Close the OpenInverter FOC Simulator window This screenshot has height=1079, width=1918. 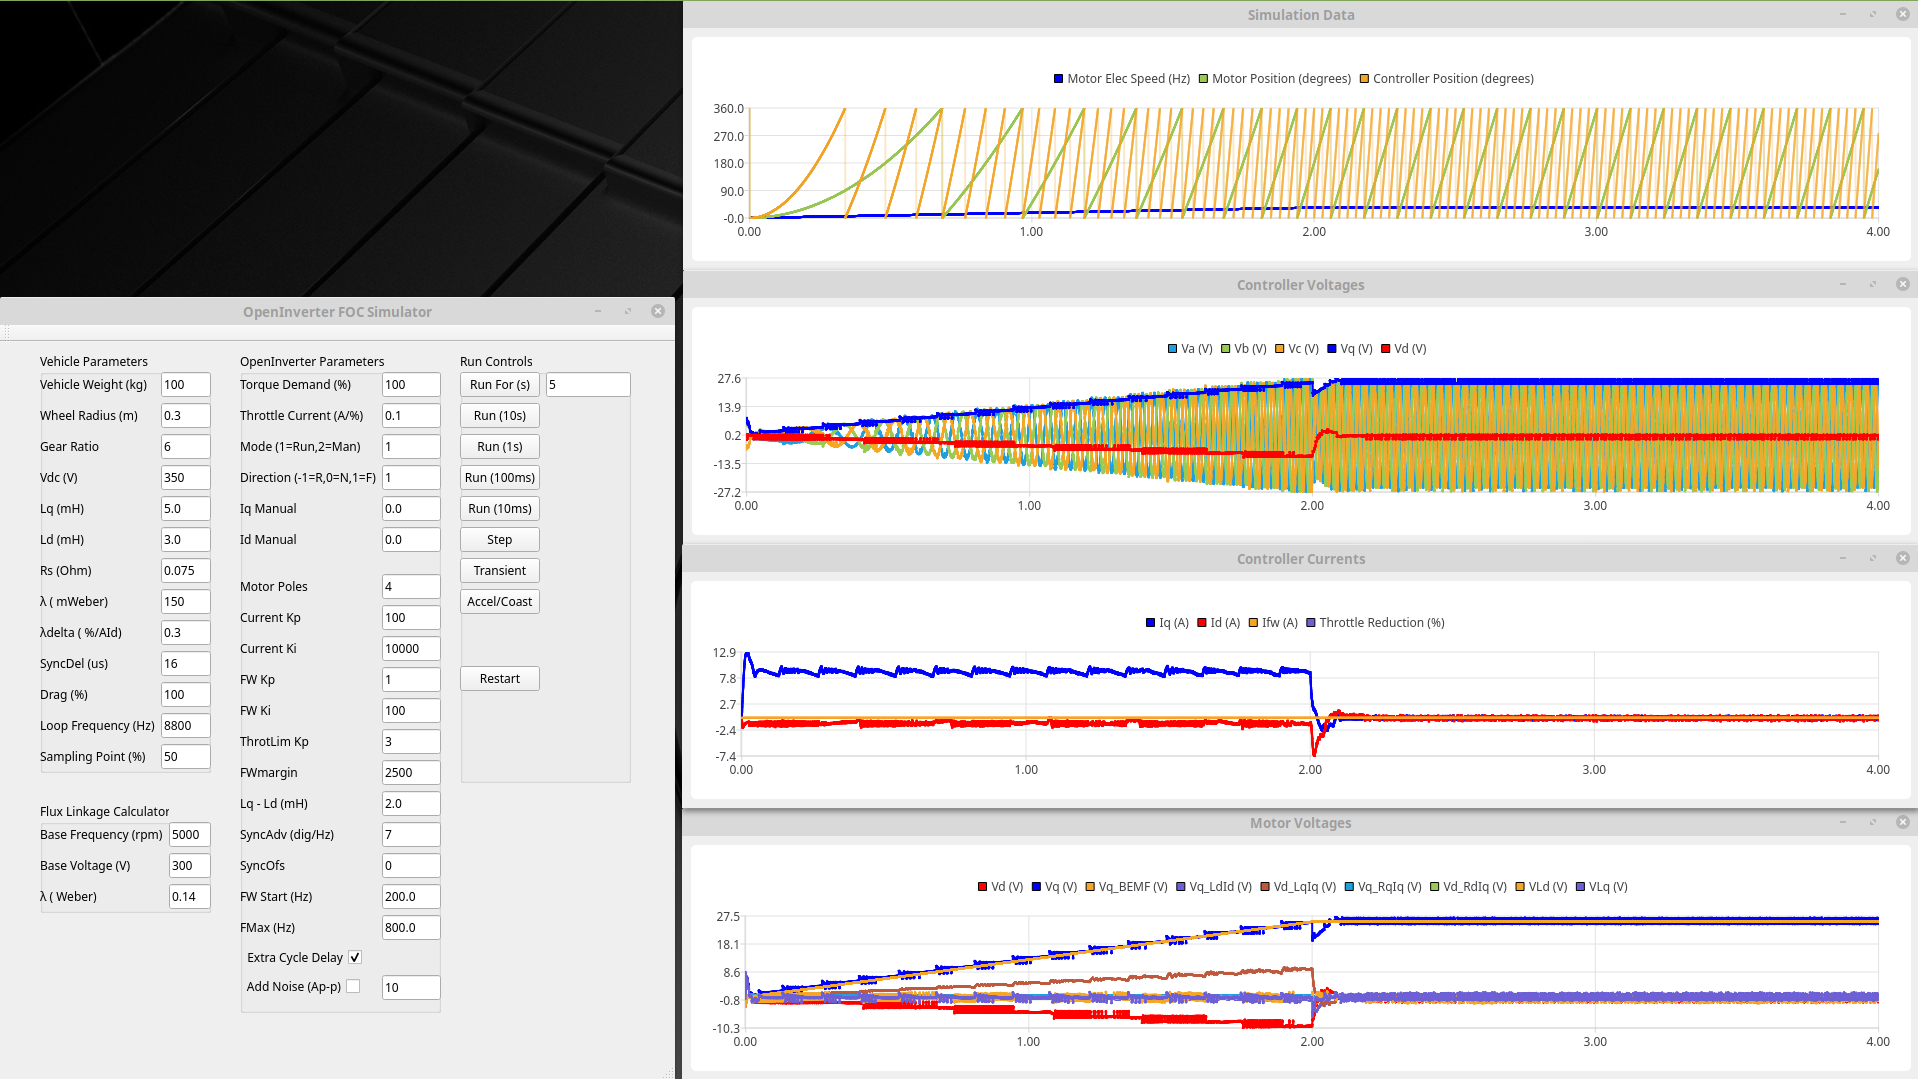pos(657,311)
